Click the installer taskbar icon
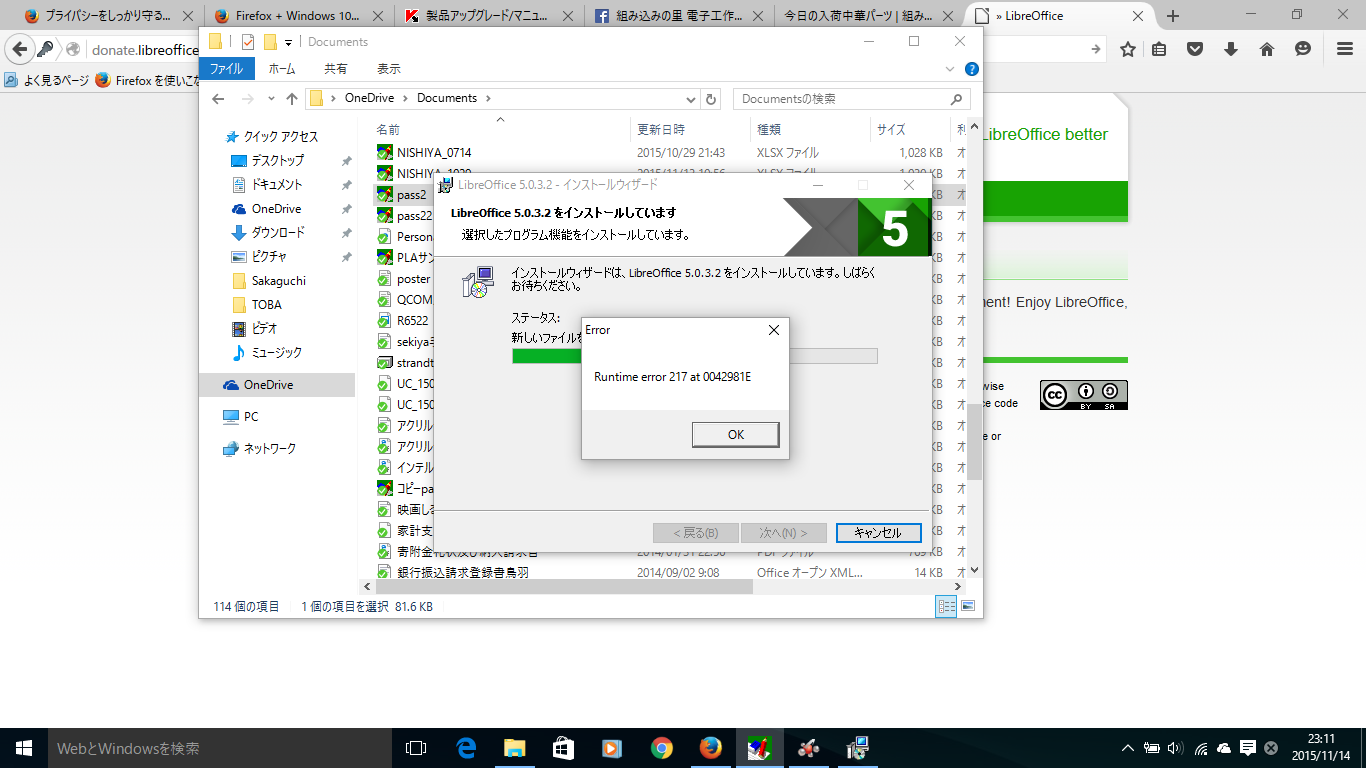This screenshot has height=768, width=1366. pos(857,748)
